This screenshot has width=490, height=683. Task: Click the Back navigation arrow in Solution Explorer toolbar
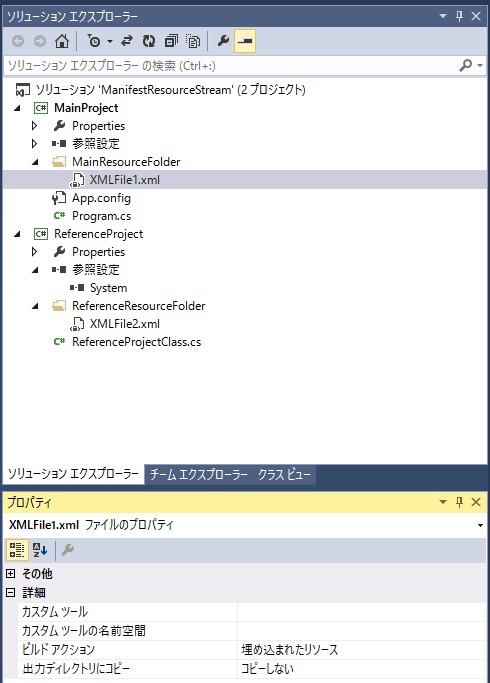pyautogui.click(x=18, y=41)
